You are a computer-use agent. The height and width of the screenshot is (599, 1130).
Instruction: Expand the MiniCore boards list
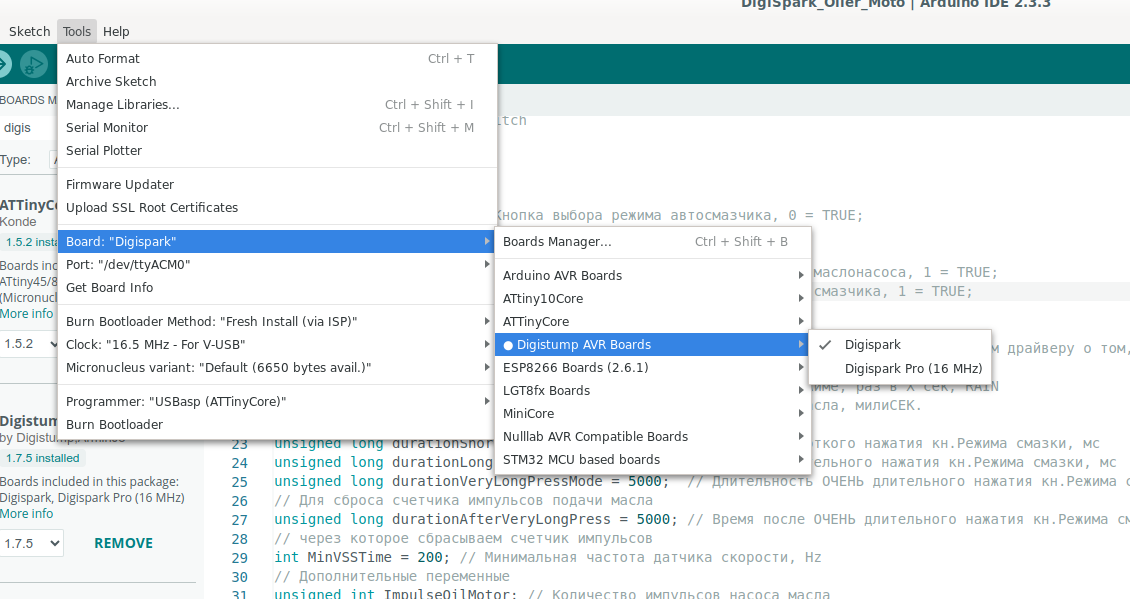pyautogui.click(x=653, y=414)
